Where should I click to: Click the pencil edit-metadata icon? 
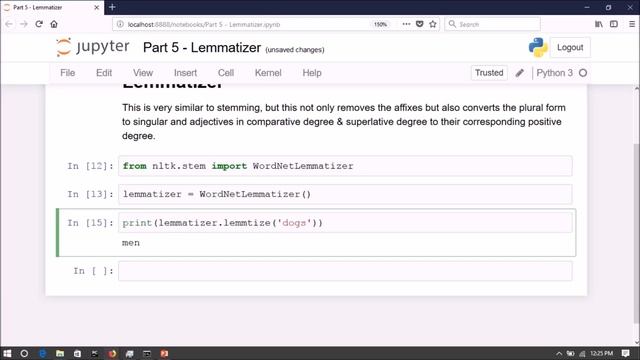pos(520,73)
